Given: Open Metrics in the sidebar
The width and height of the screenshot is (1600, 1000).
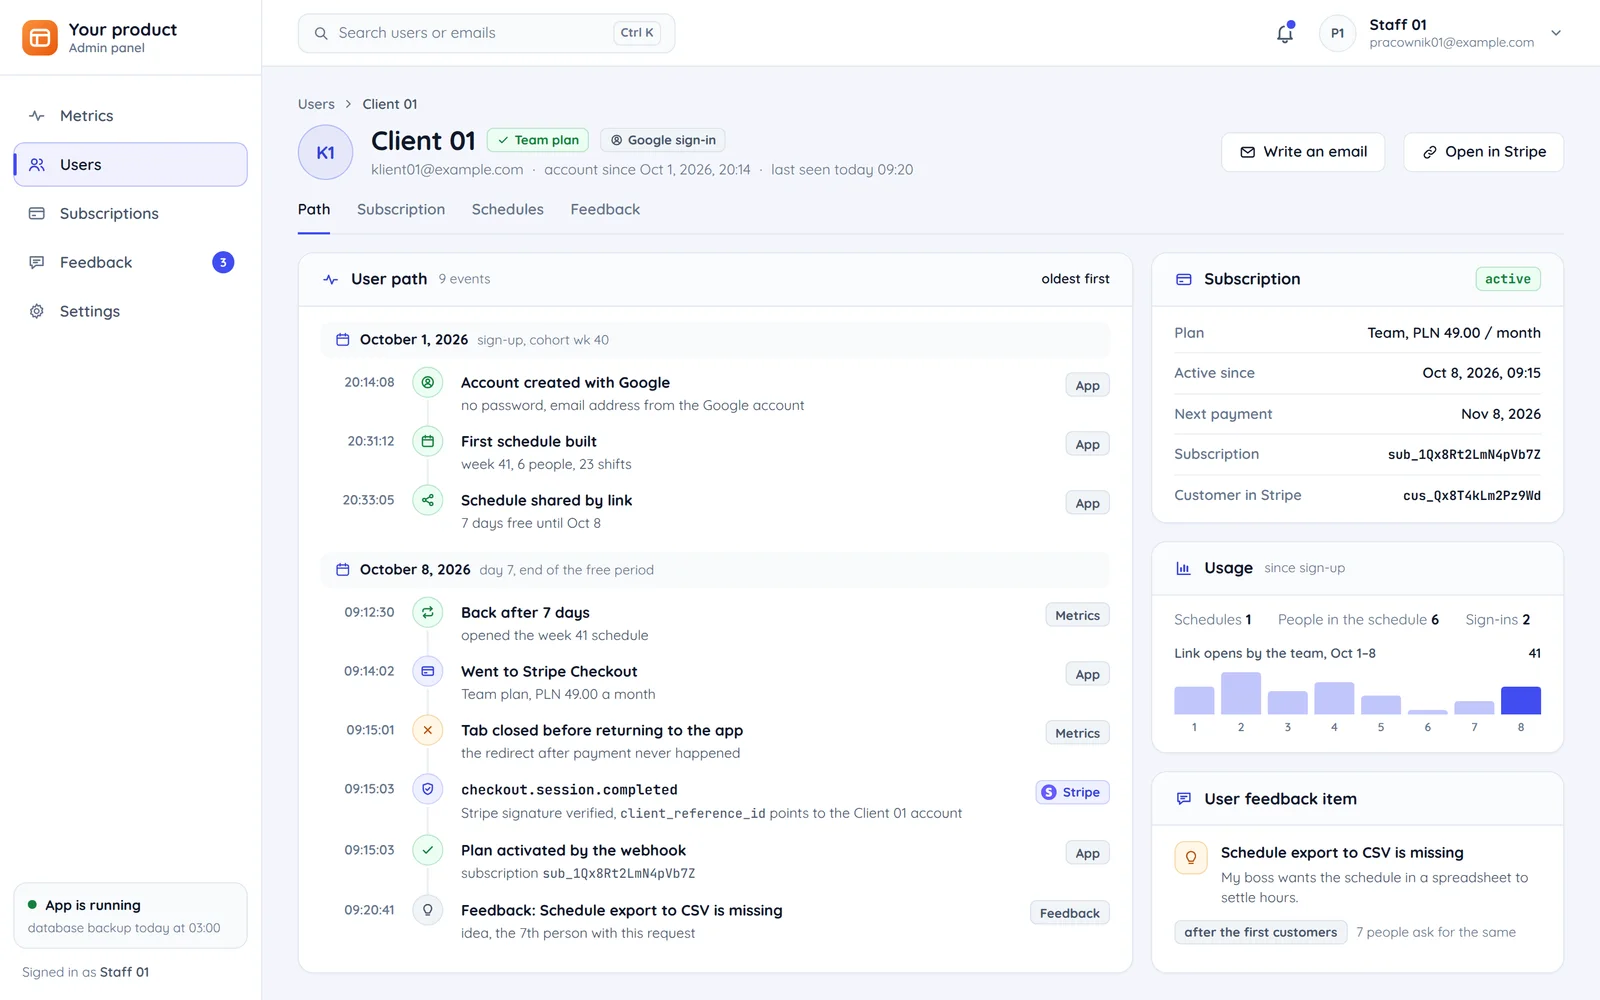Looking at the screenshot, I should (130, 116).
